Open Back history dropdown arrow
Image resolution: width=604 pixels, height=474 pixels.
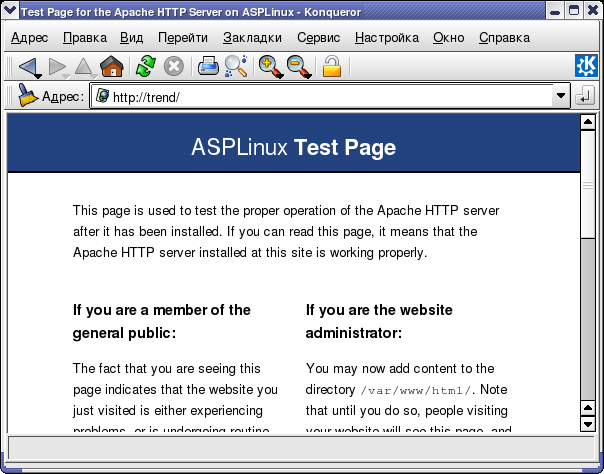tap(38, 77)
